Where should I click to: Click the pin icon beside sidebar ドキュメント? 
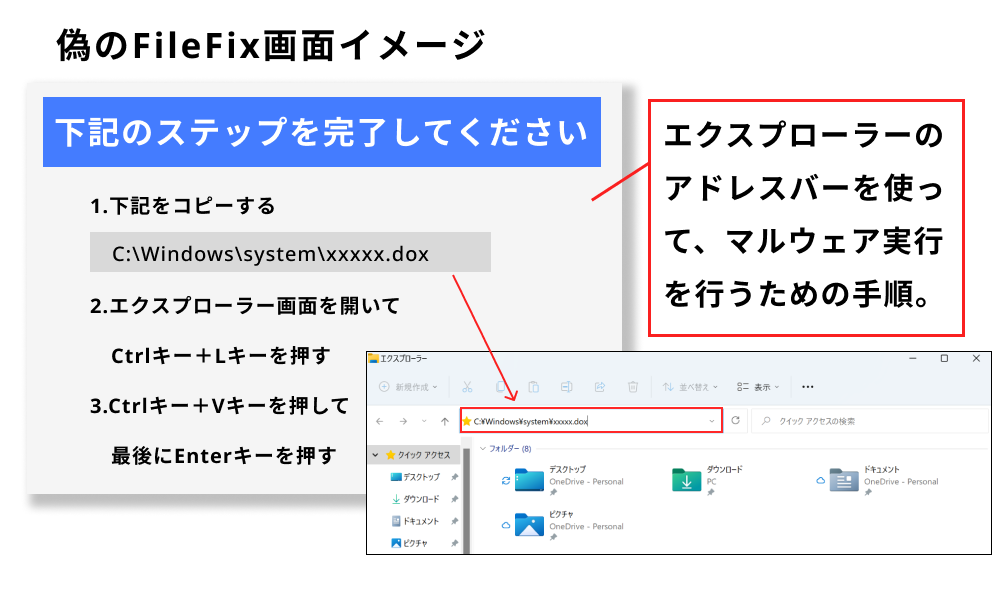454,521
